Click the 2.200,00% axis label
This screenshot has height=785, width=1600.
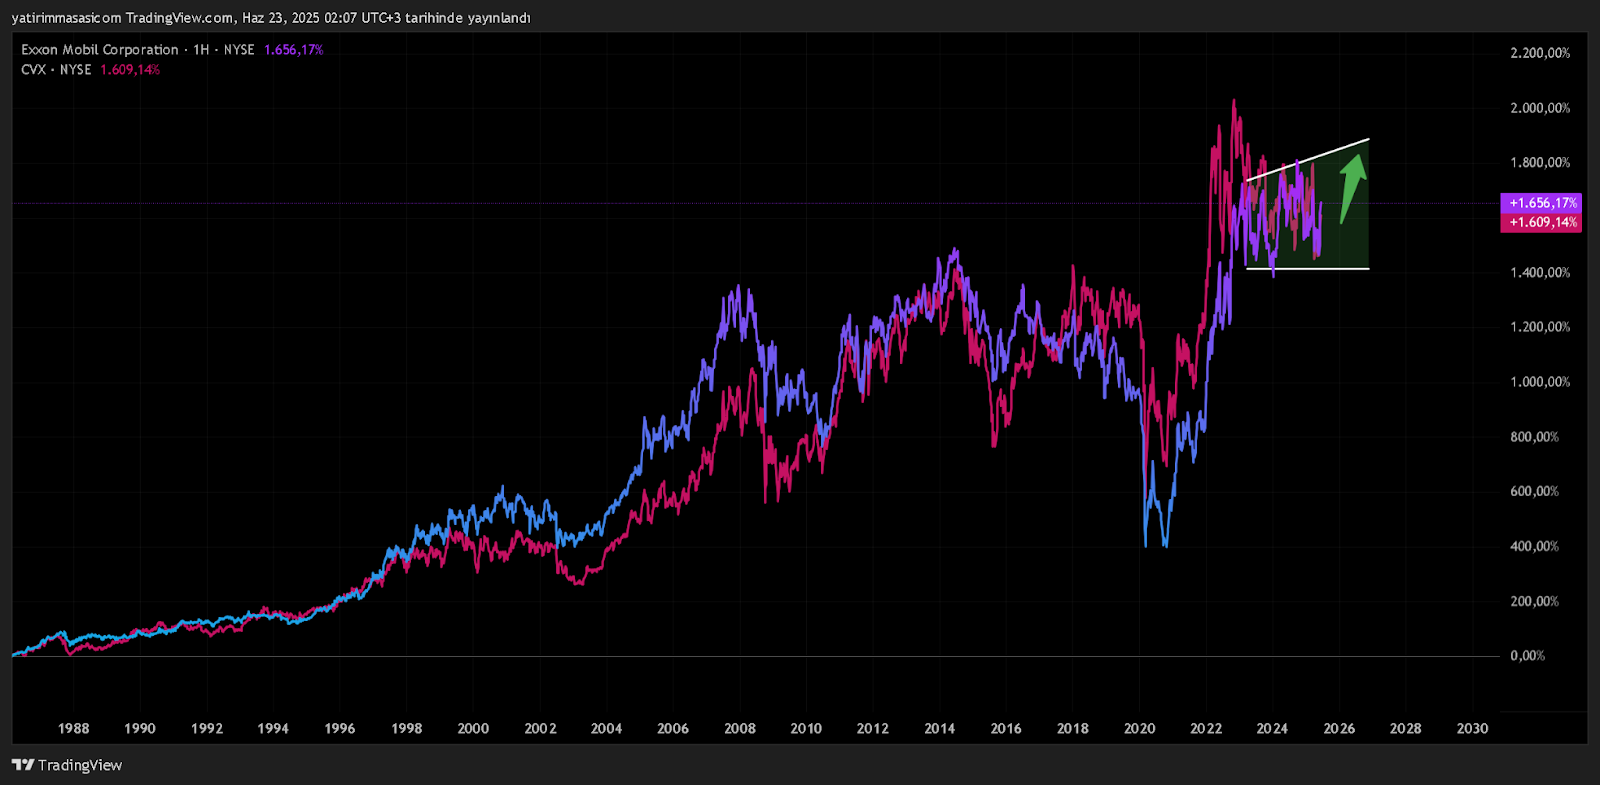[x=1540, y=53]
